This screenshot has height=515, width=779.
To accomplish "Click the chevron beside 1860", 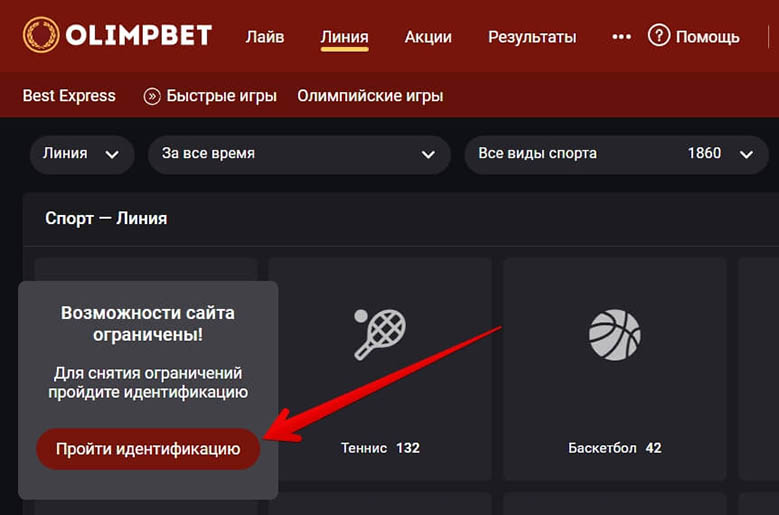I will (x=746, y=155).
